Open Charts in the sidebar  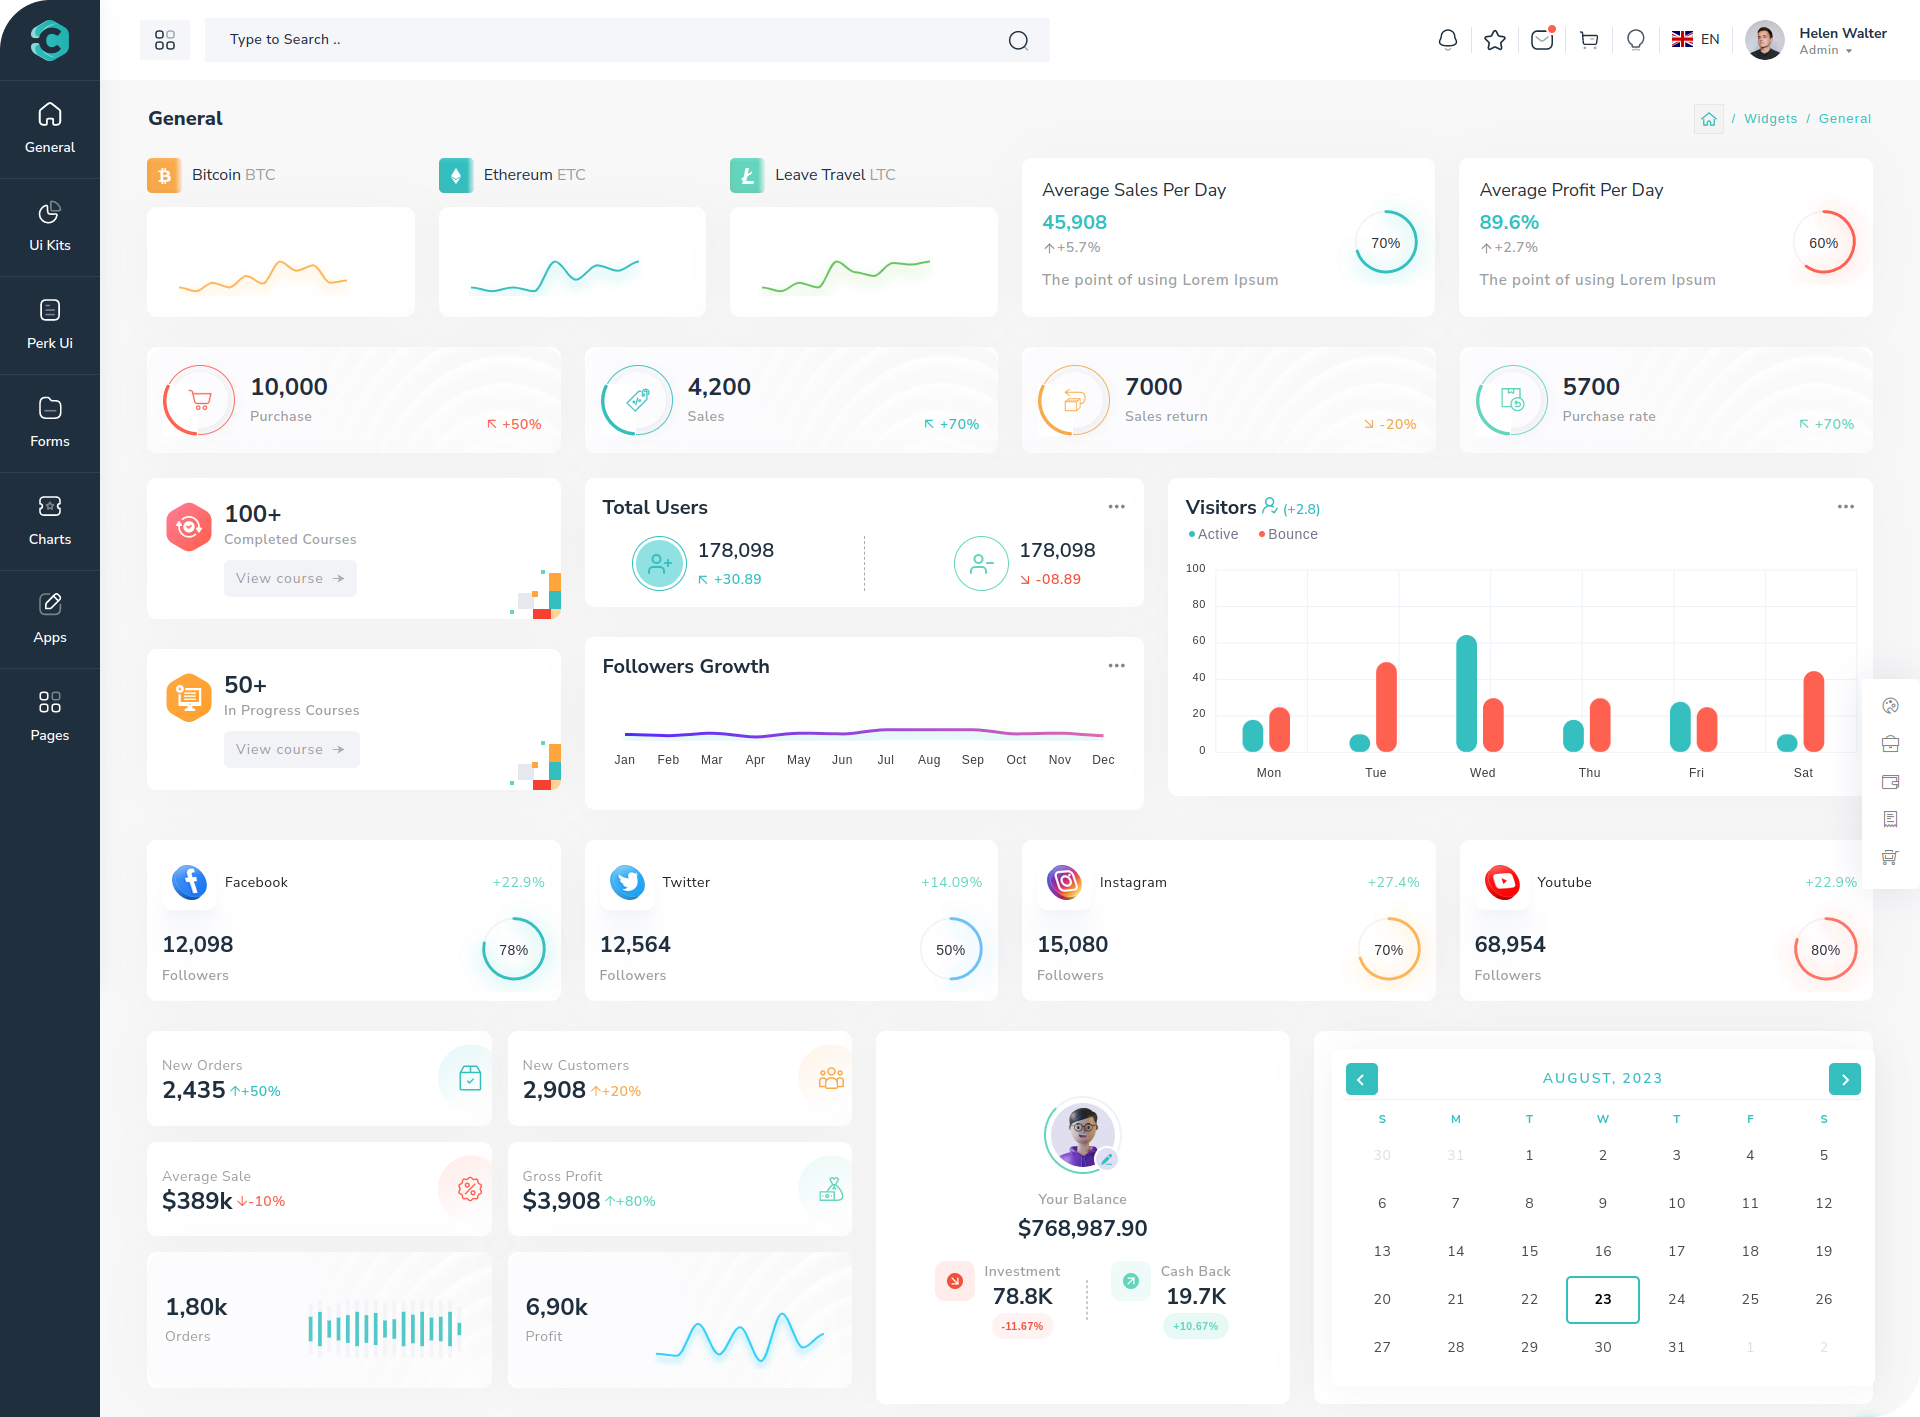(x=50, y=520)
